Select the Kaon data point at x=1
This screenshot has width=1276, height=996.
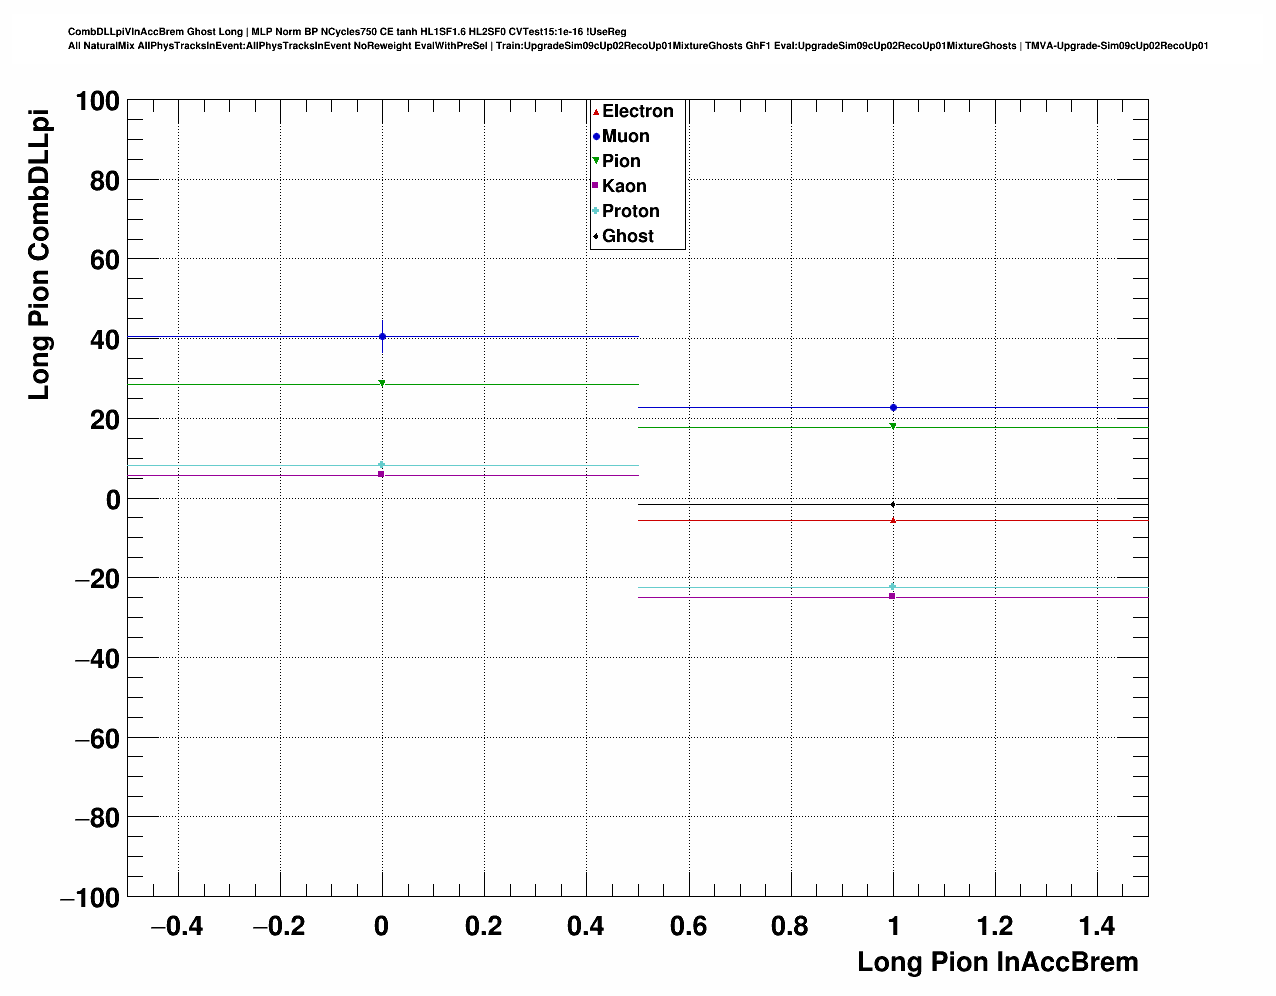(892, 596)
